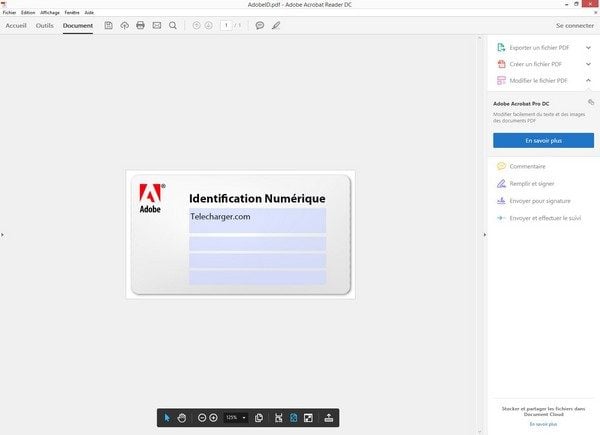Click the dock toolbar icon in floating bar

coord(328,418)
